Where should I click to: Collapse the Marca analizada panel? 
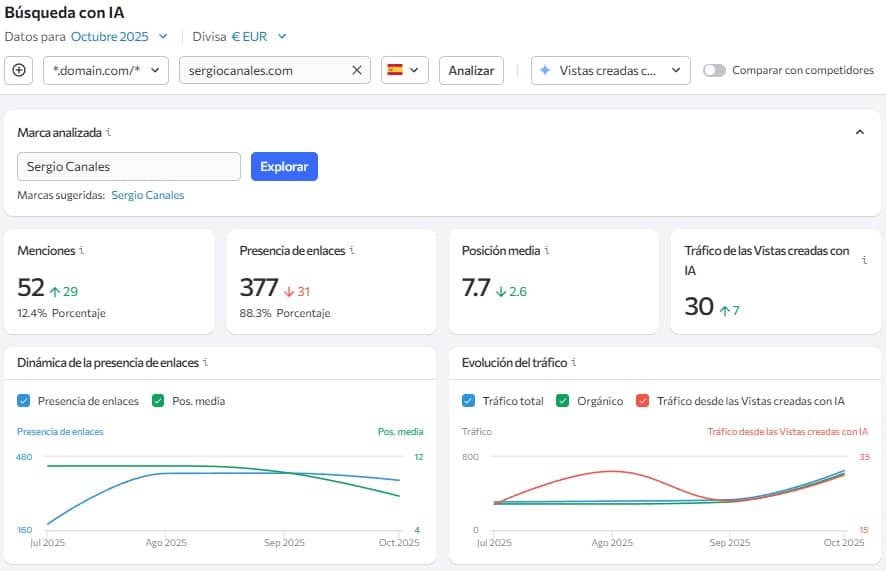[859, 132]
